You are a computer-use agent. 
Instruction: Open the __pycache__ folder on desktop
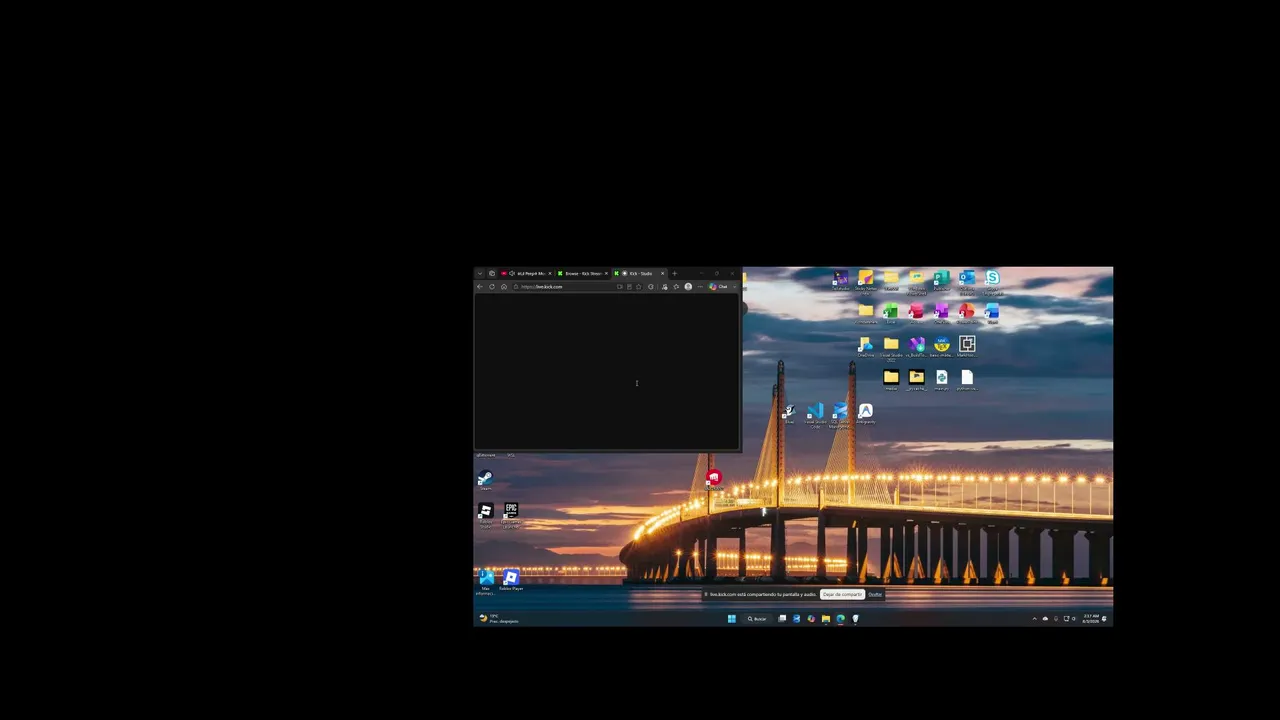[x=916, y=380]
